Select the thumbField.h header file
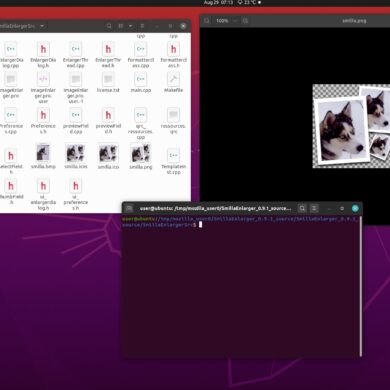Viewport: 390px width, 390px height. coord(10,192)
